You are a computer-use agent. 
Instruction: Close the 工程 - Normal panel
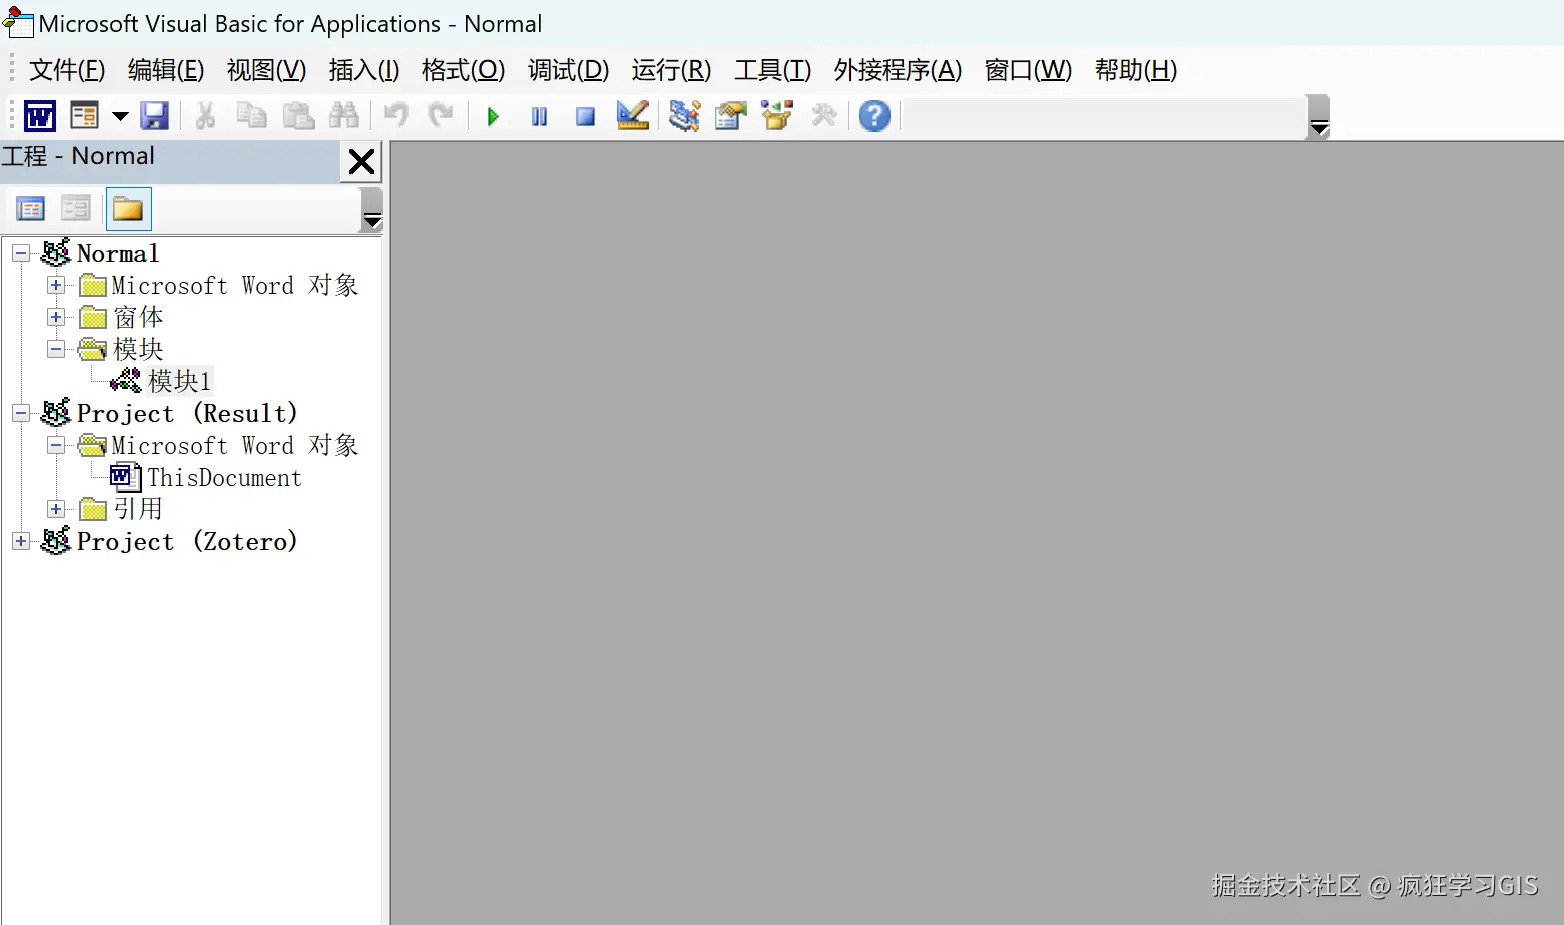coord(361,161)
